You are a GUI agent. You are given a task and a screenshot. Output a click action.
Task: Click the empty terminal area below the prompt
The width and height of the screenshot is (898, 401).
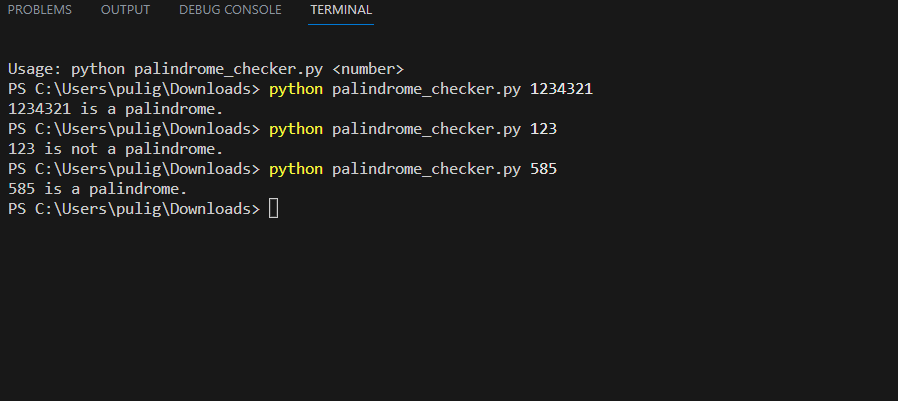(450, 310)
